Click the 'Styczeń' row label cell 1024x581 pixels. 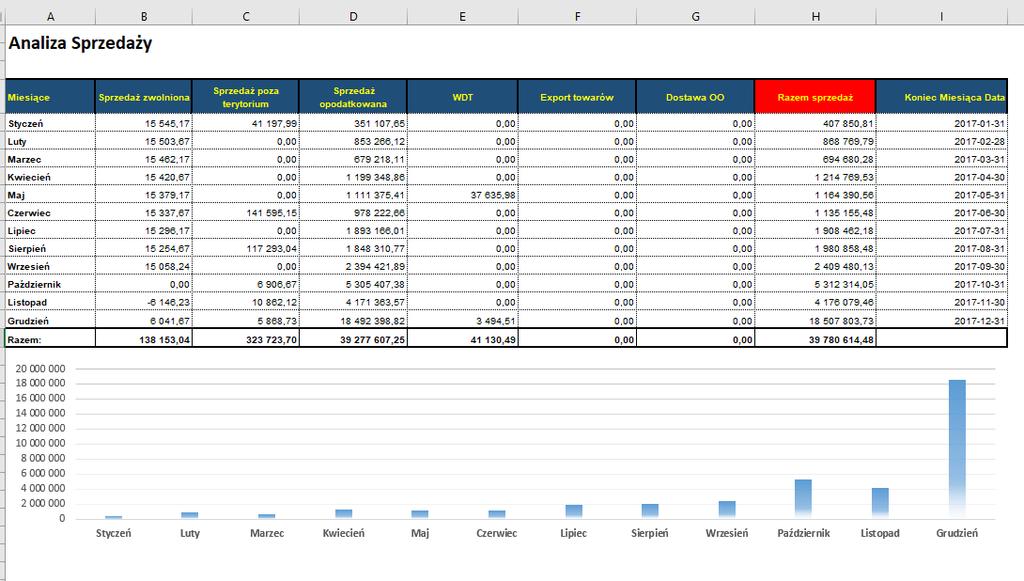(x=50, y=123)
